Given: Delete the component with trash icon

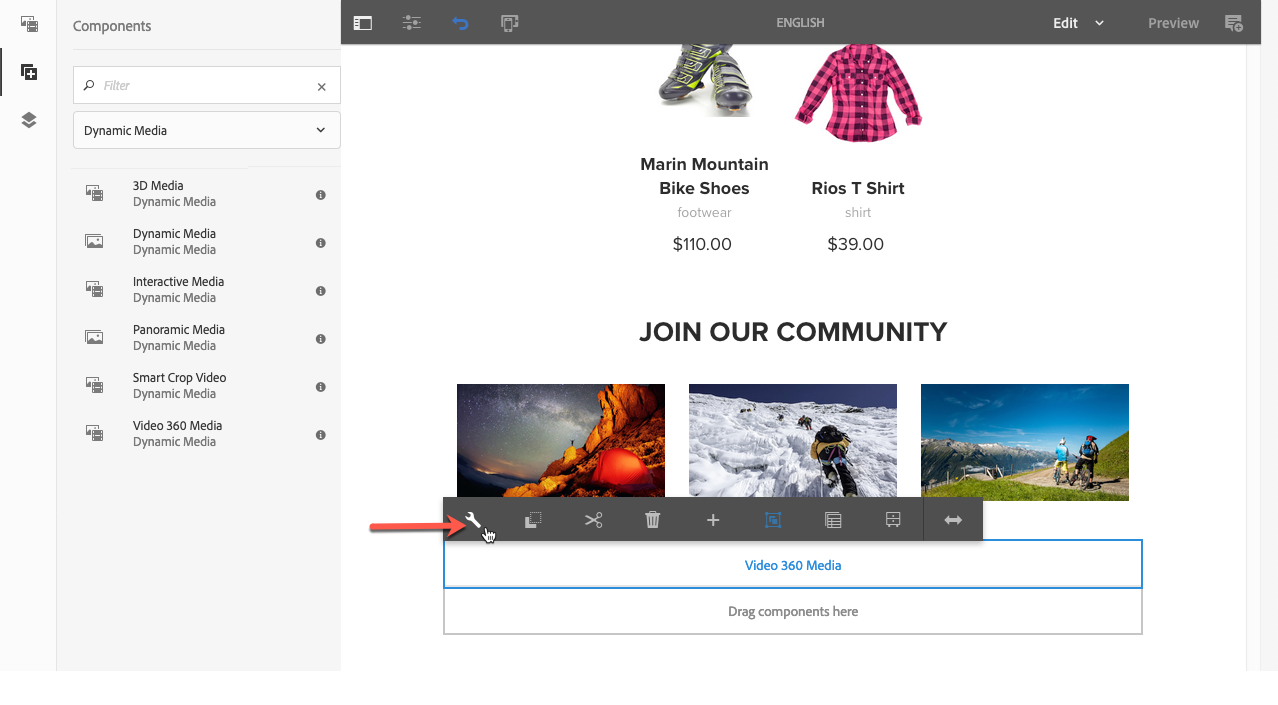Looking at the screenshot, I should [653, 520].
